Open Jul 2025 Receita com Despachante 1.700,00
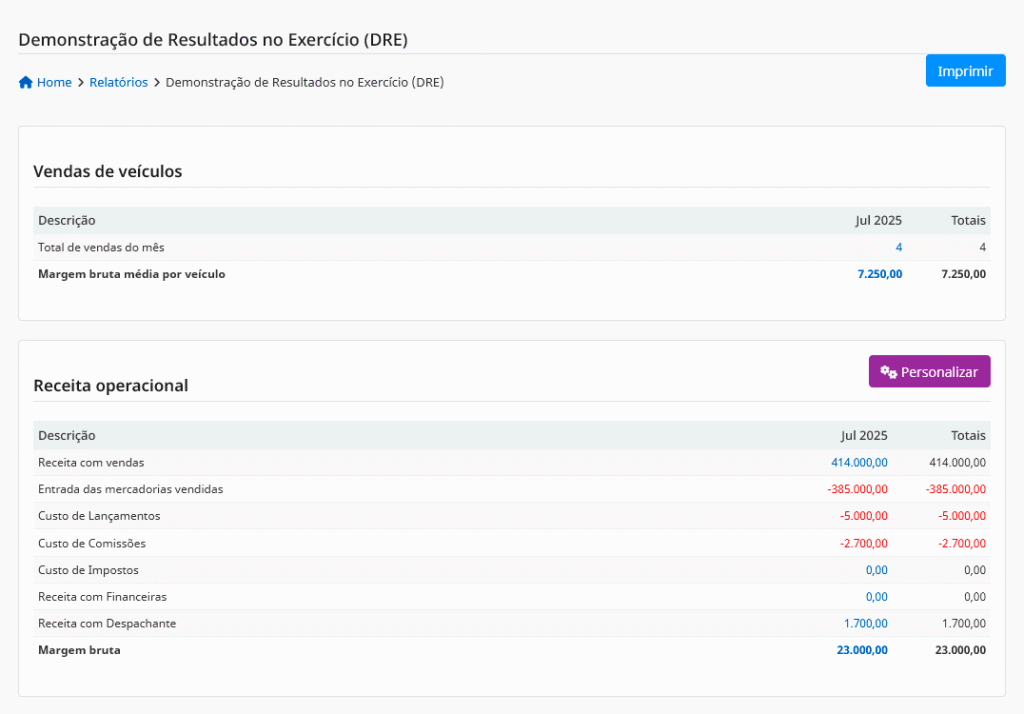Screen dimensions: 1024x714 [x=865, y=624]
